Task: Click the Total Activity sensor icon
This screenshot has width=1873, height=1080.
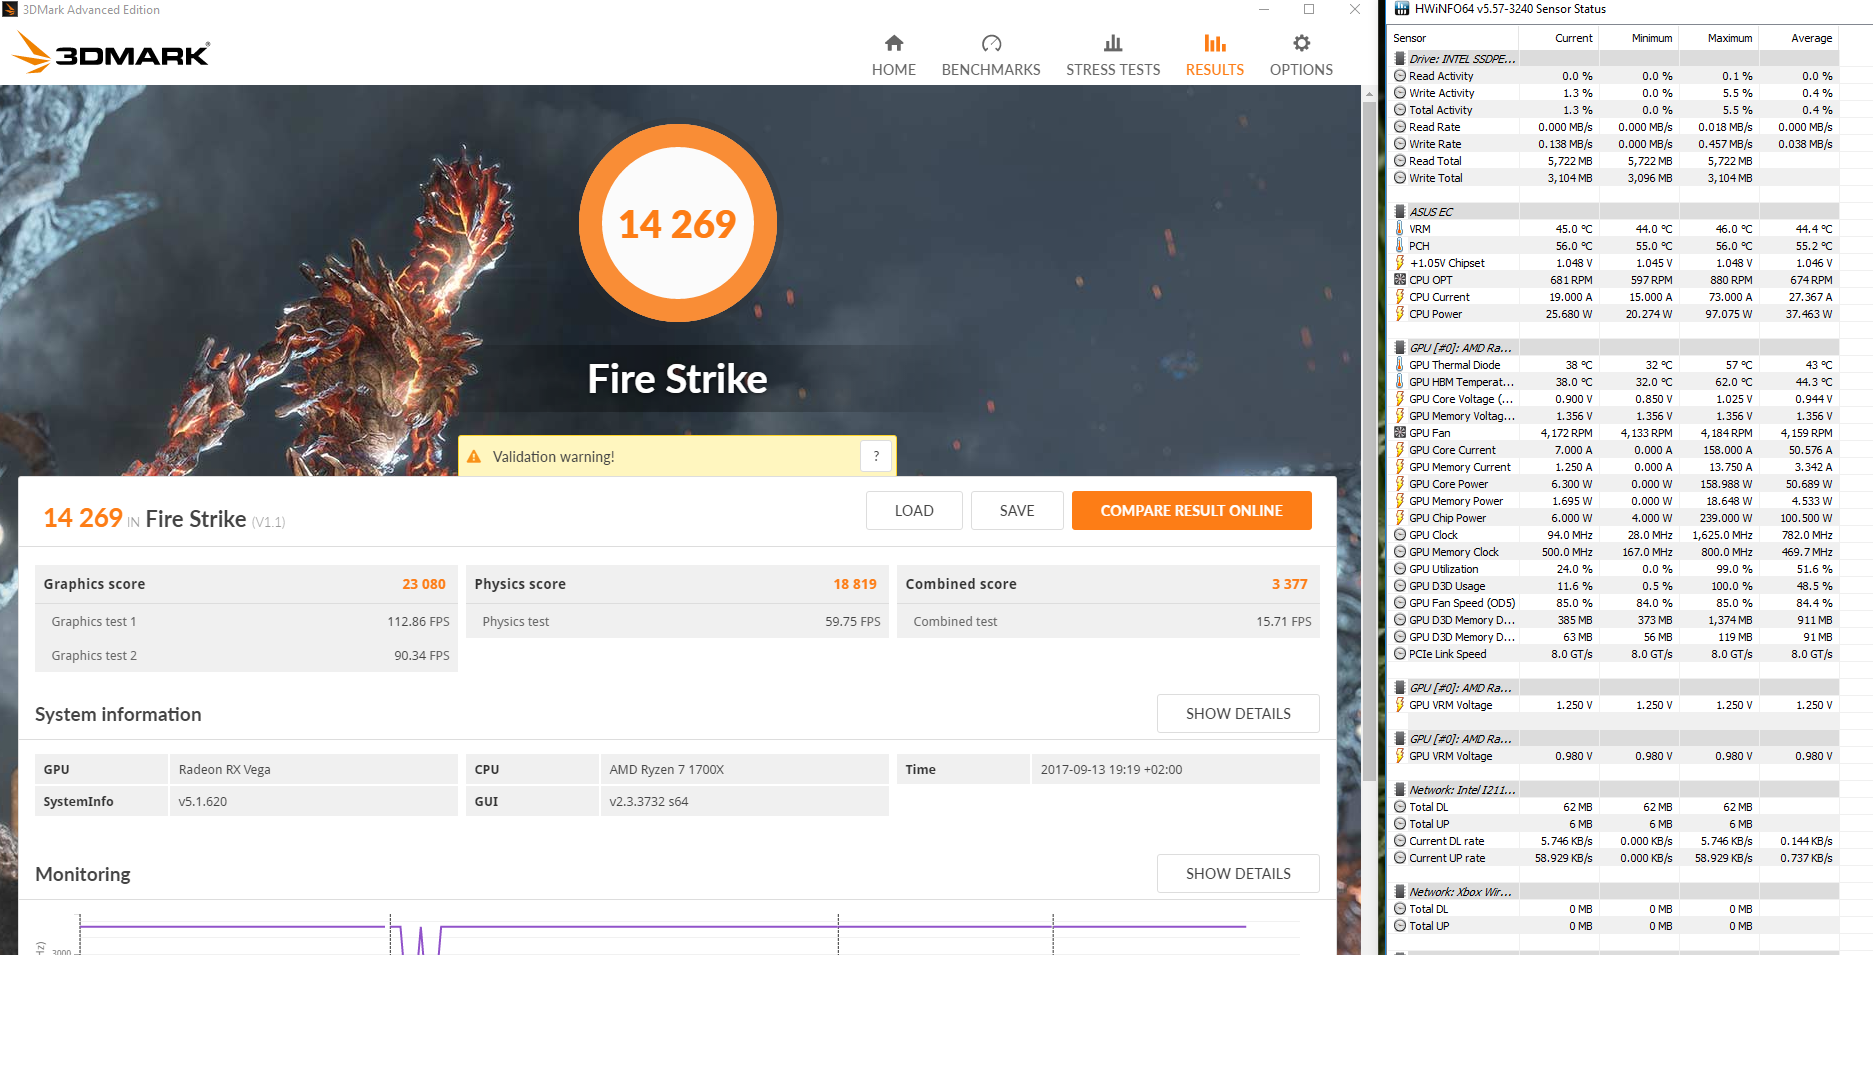Action: [x=1400, y=110]
